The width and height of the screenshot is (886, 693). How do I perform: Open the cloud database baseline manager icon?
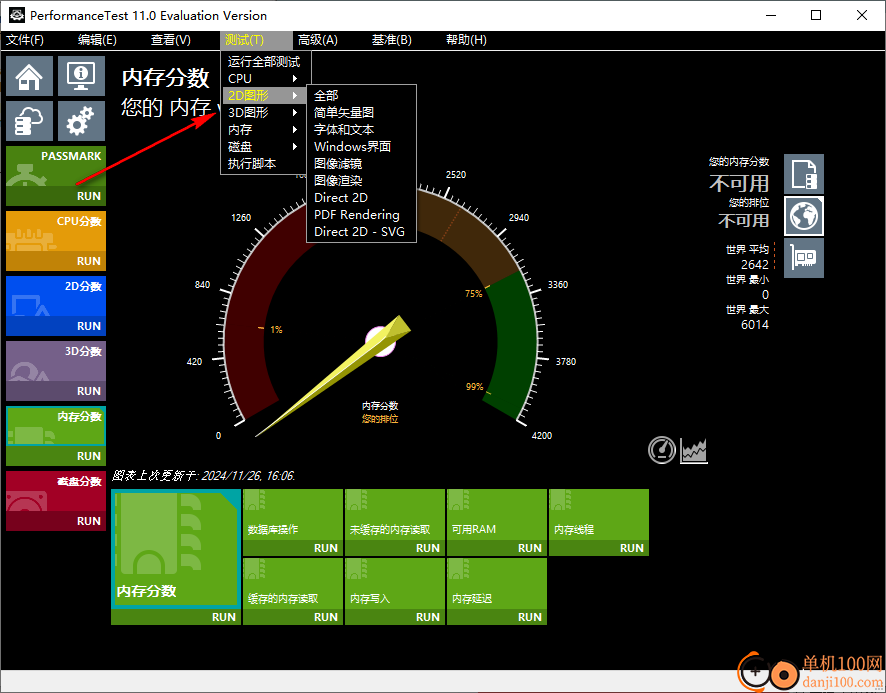[29, 121]
